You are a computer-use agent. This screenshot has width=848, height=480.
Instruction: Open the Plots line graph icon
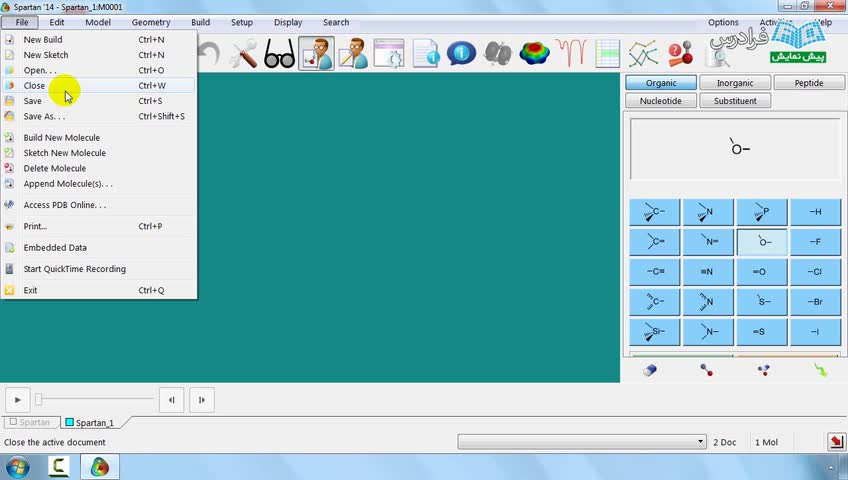coord(643,54)
